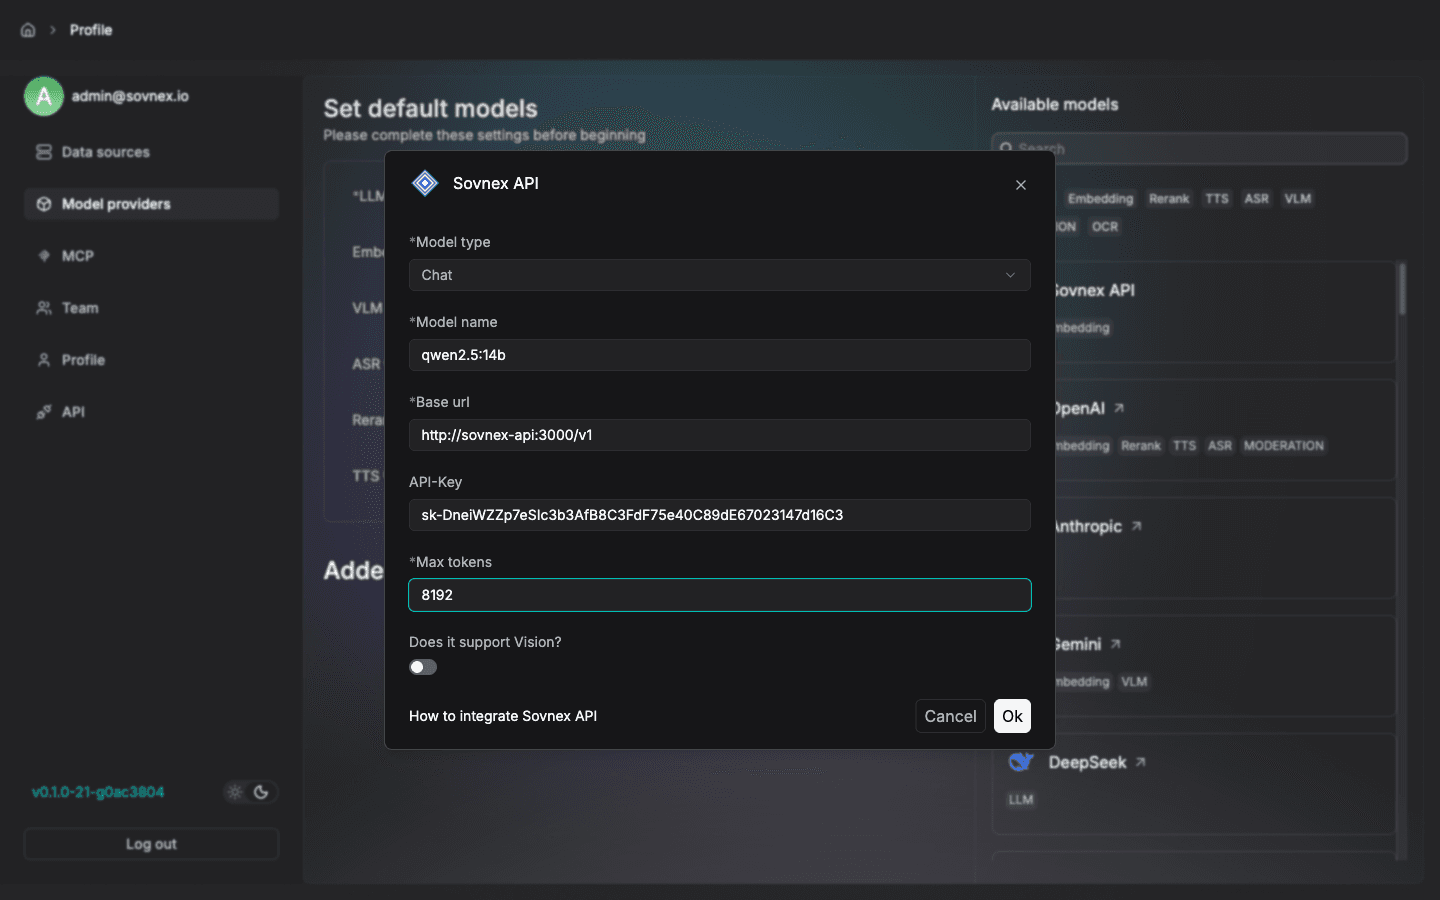Viewport: 1440px width, 900px height.
Task: Click version label v0.1.0-21-g0ac3804
Action: [x=98, y=792]
